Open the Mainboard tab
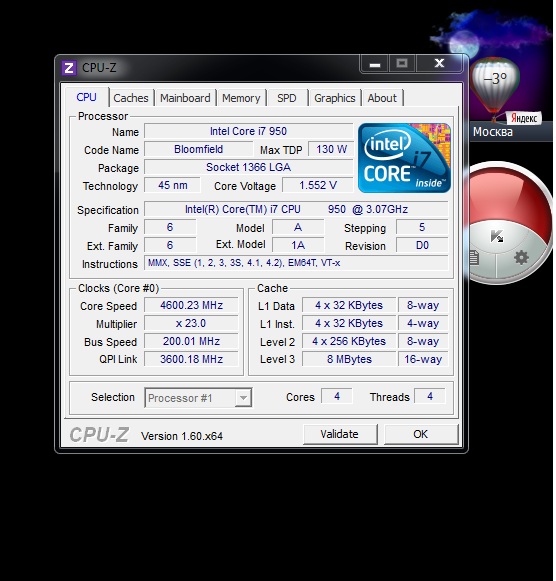 tap(185, 98)
